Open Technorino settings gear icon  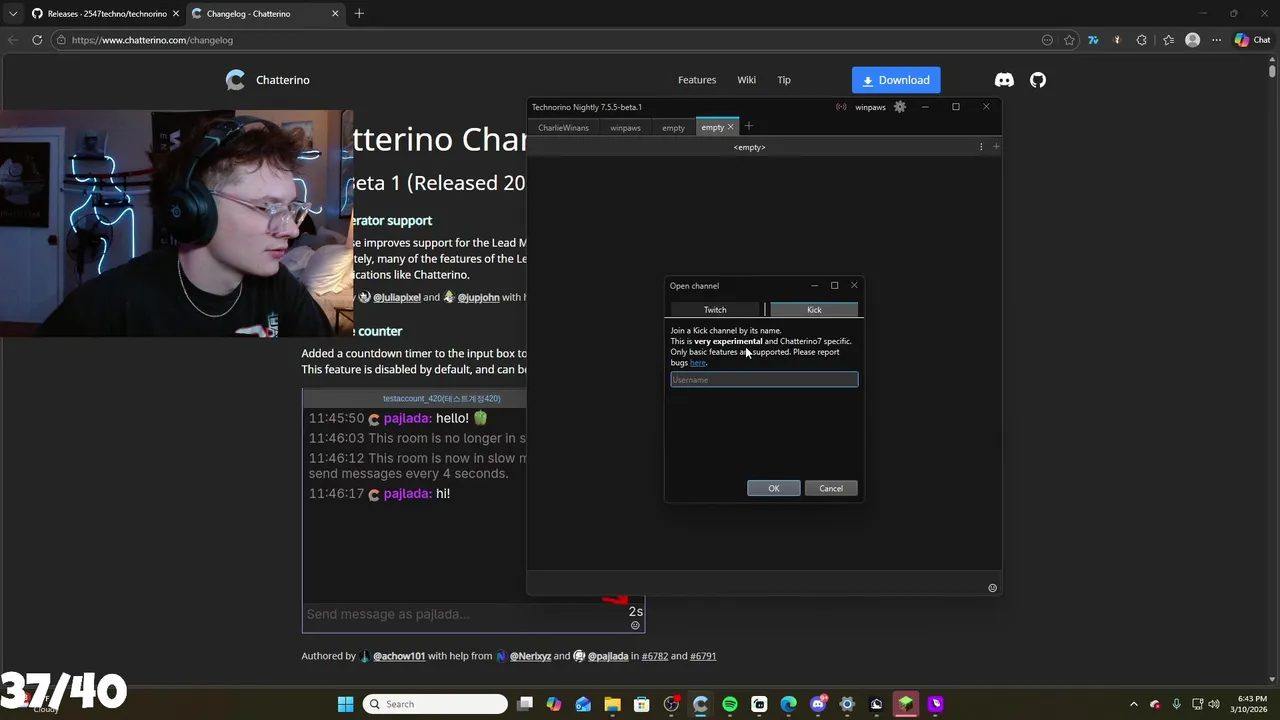point(900,107)
